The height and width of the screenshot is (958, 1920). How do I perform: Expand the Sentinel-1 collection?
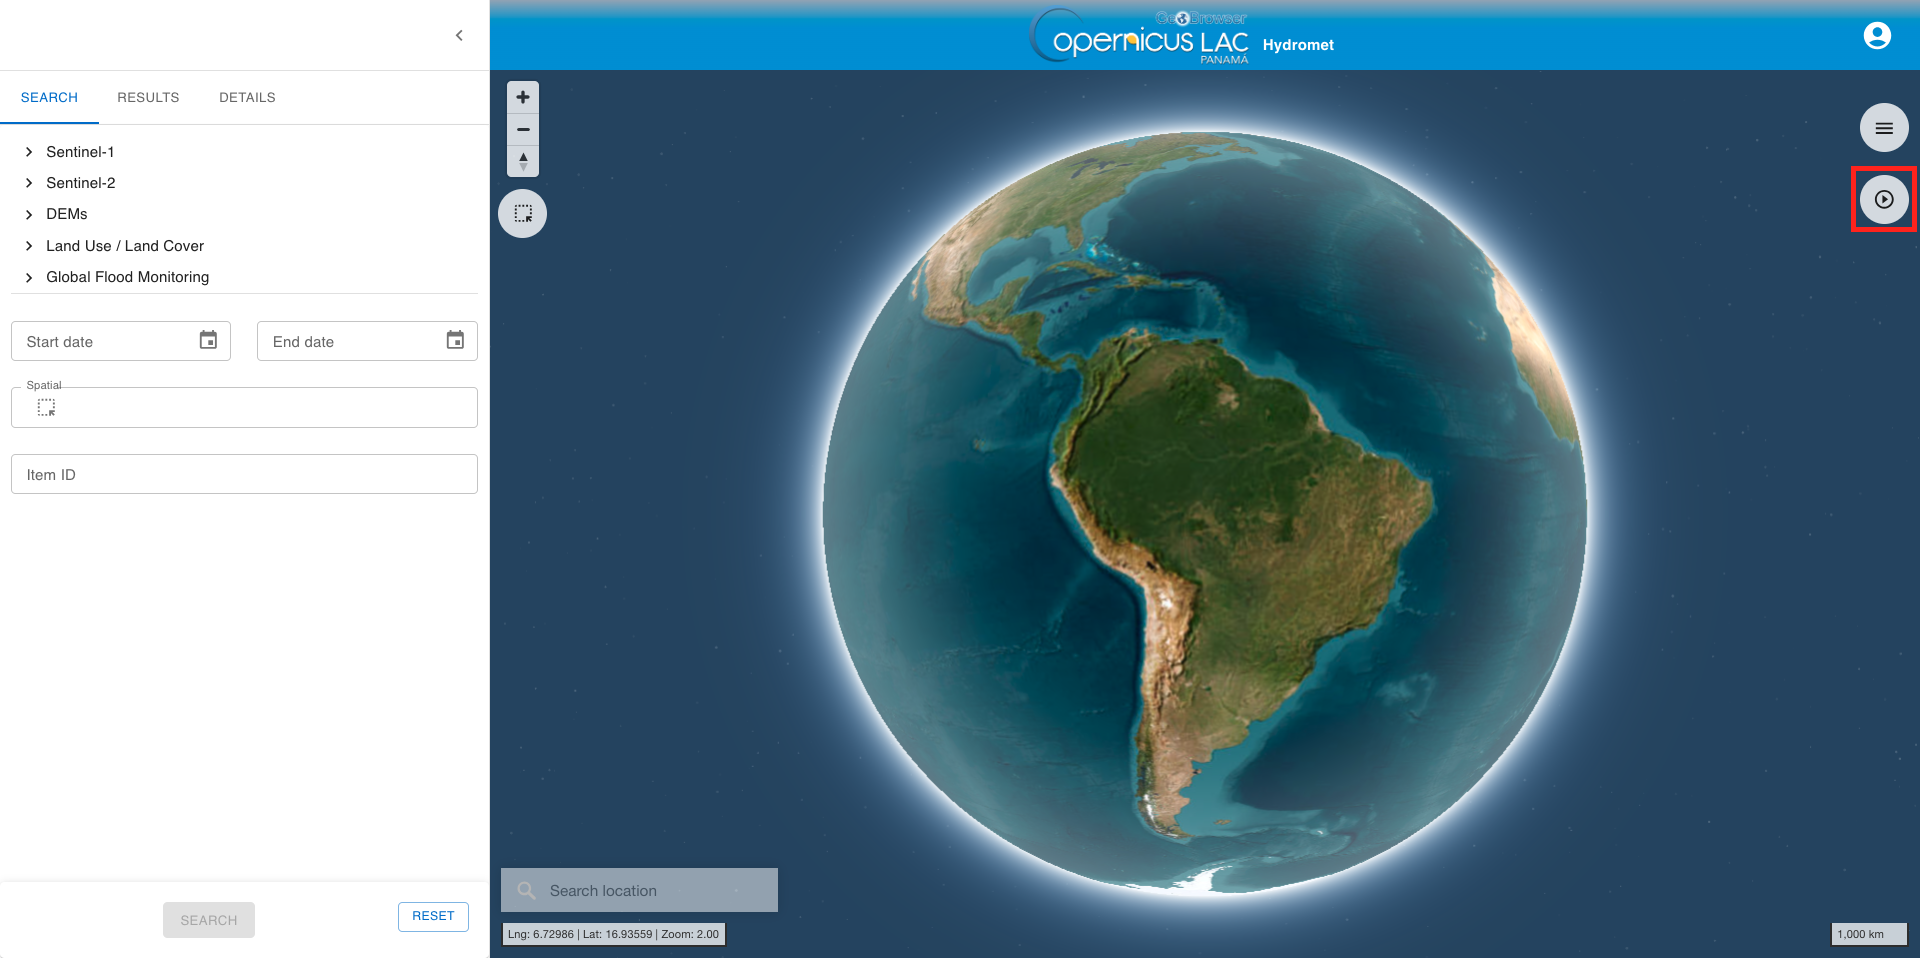click(x=29, y=152)
